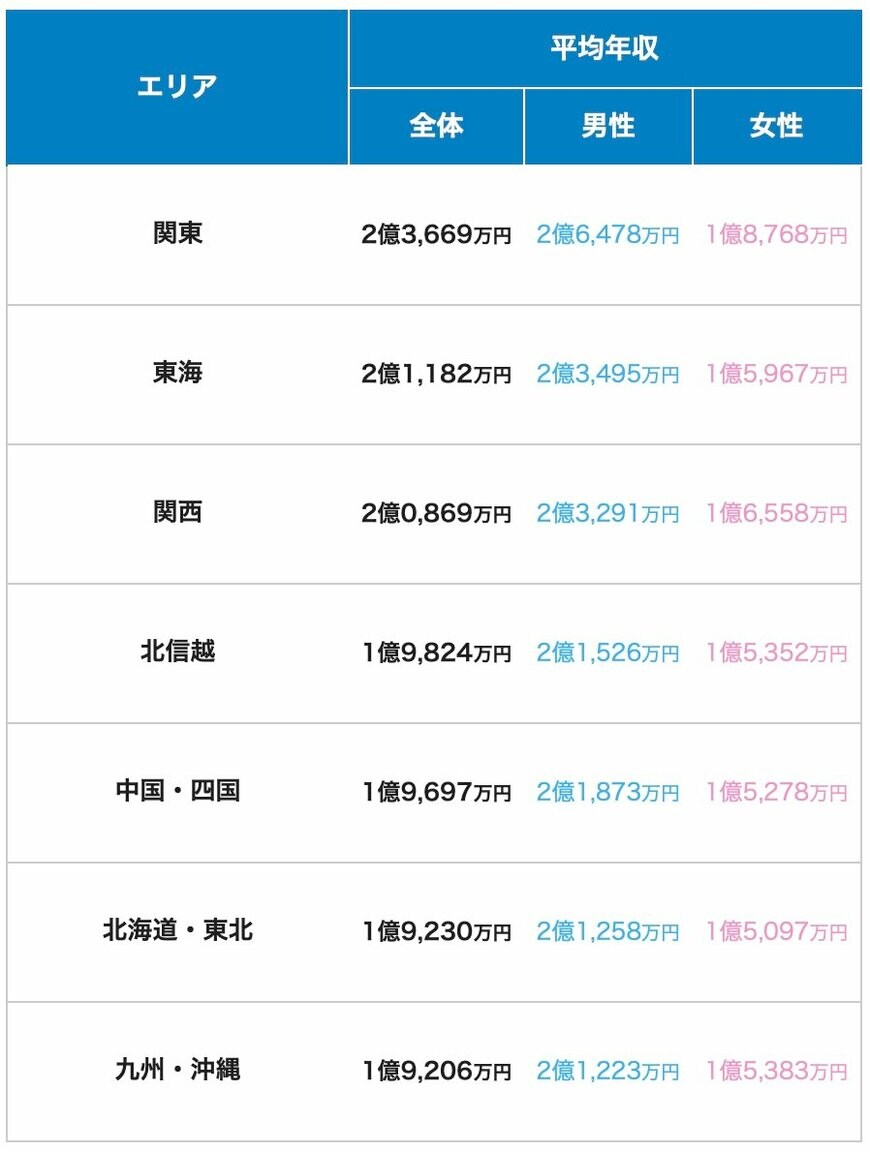The image size is (870, 1152).
Task: Click the male value 2億6,478万円
Action: click(x=608, y=235)
